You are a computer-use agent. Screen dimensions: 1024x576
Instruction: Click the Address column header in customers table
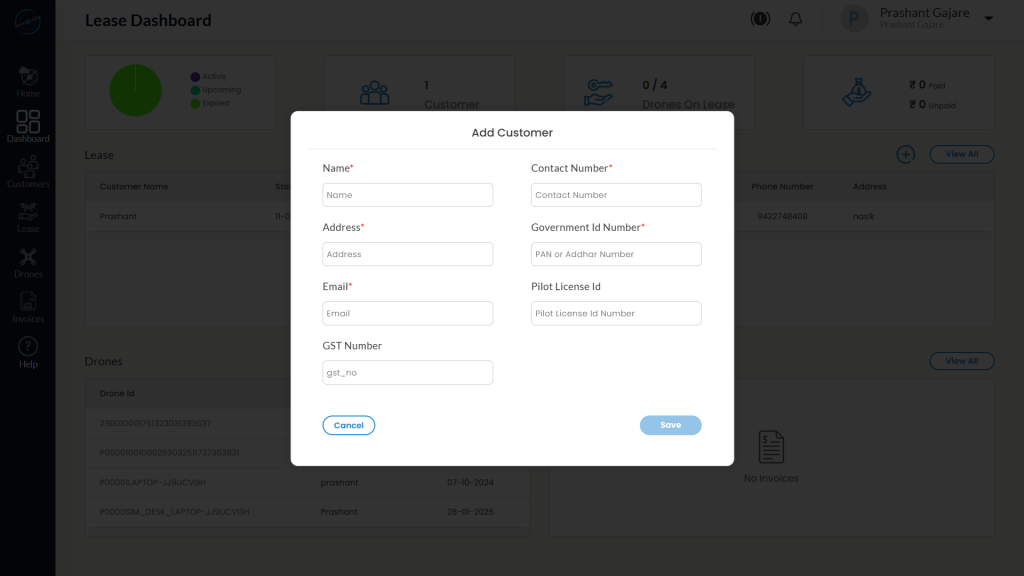[869, 187]
